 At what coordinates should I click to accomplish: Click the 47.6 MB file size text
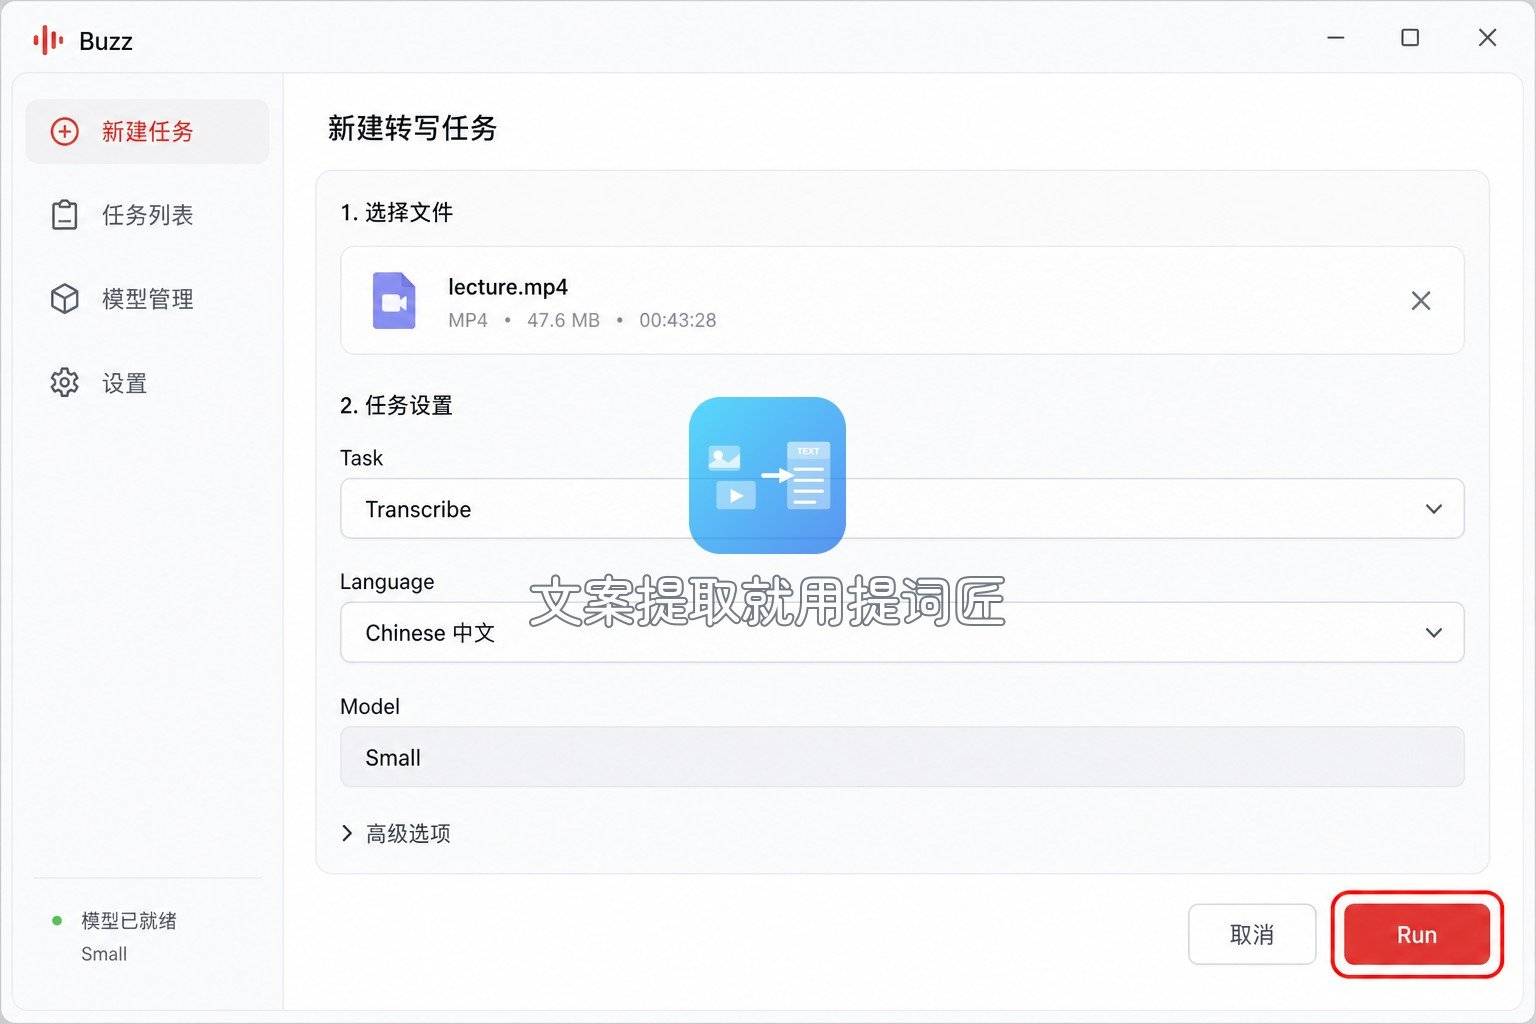click(x=563, y=320)
